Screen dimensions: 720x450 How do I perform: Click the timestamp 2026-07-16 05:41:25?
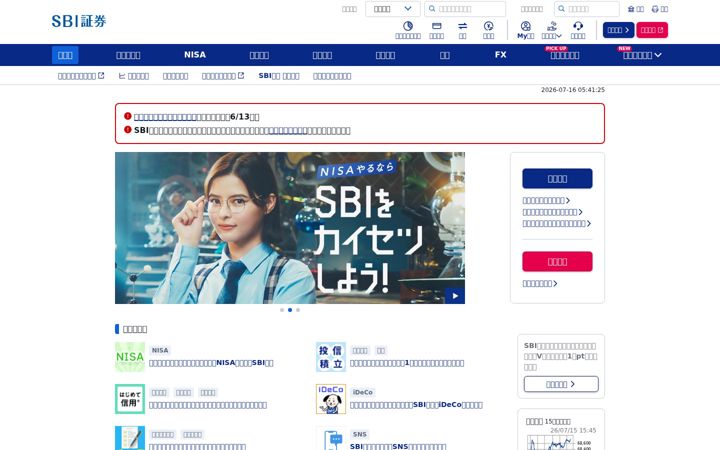pos(573,90)
